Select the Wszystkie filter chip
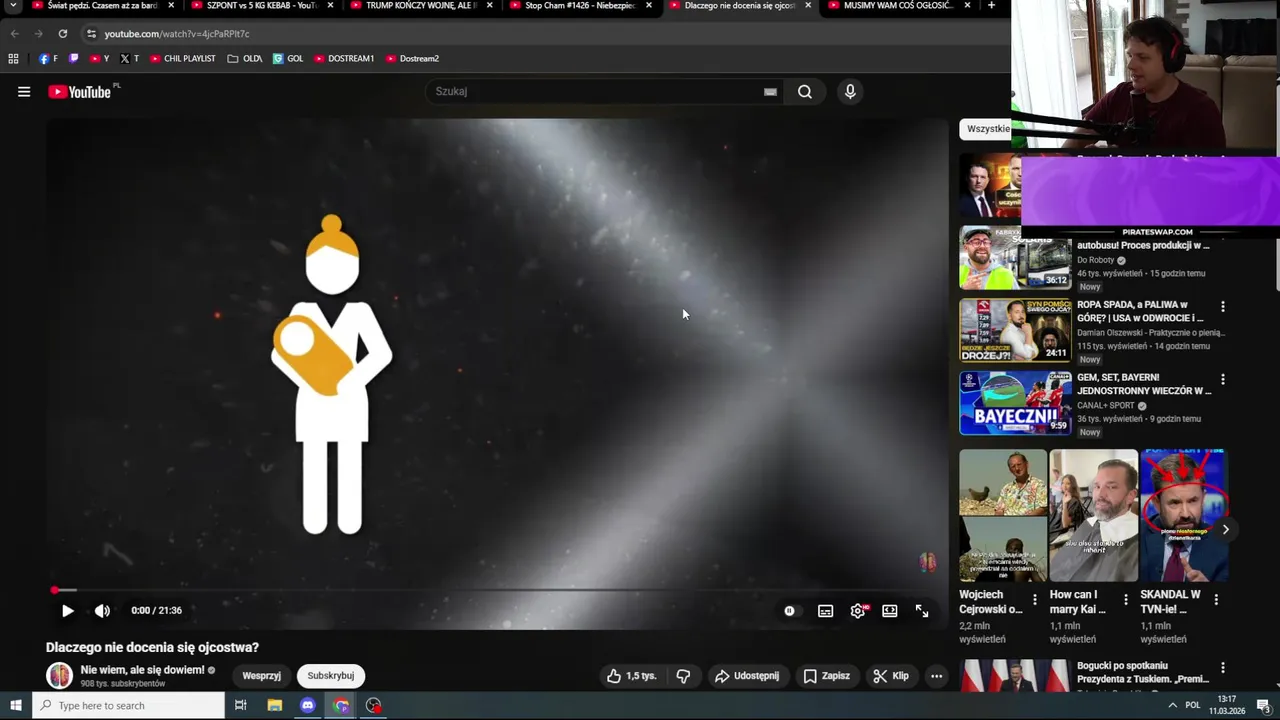The width and height of the screenshot is (1280, 720). click(x=988, y=129)
